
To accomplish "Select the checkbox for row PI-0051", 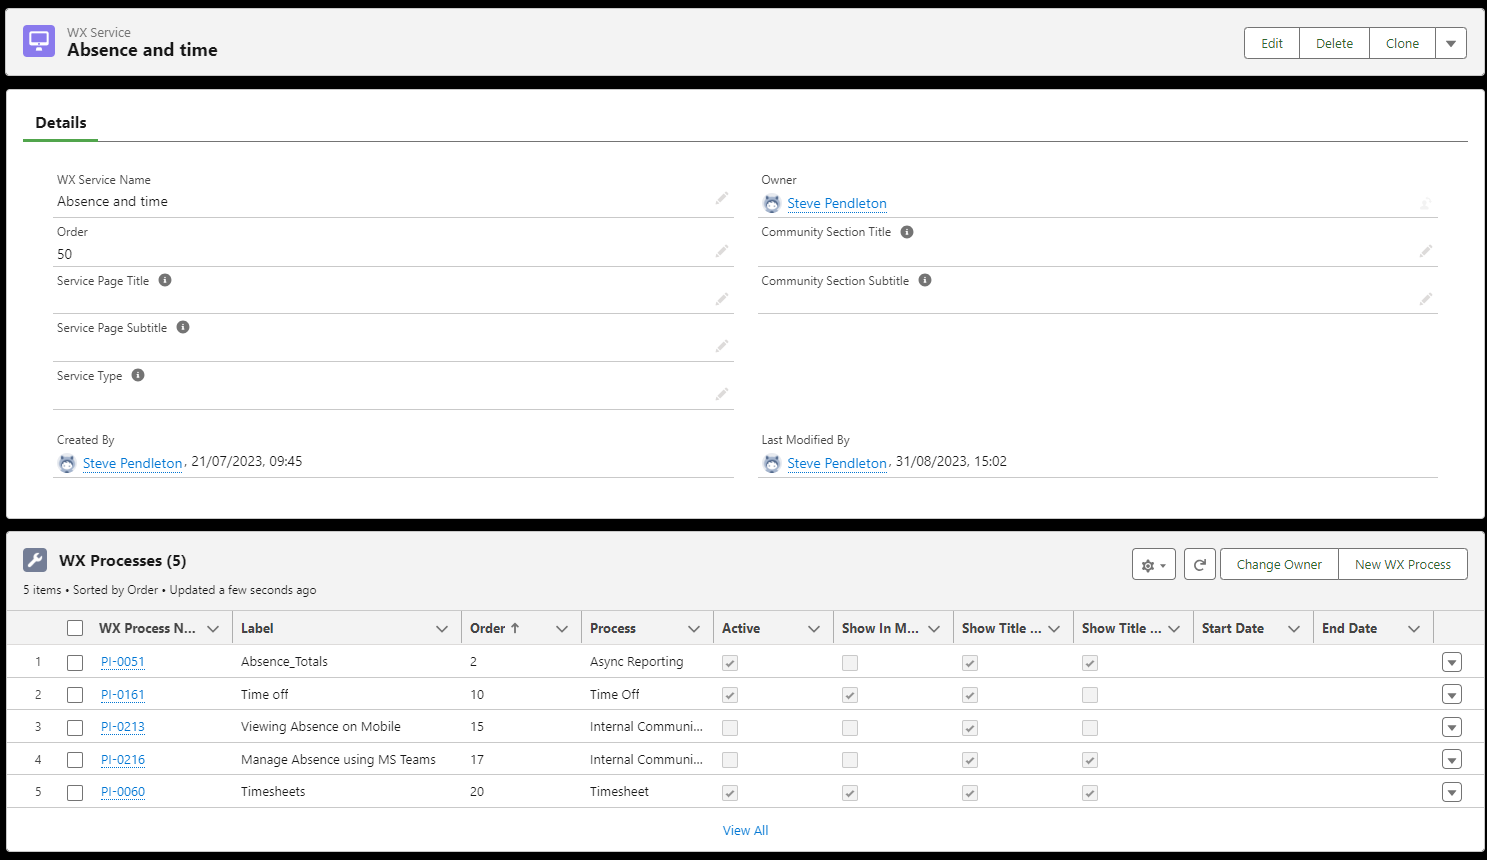I will pyautogui.click(x=75, y=662).
